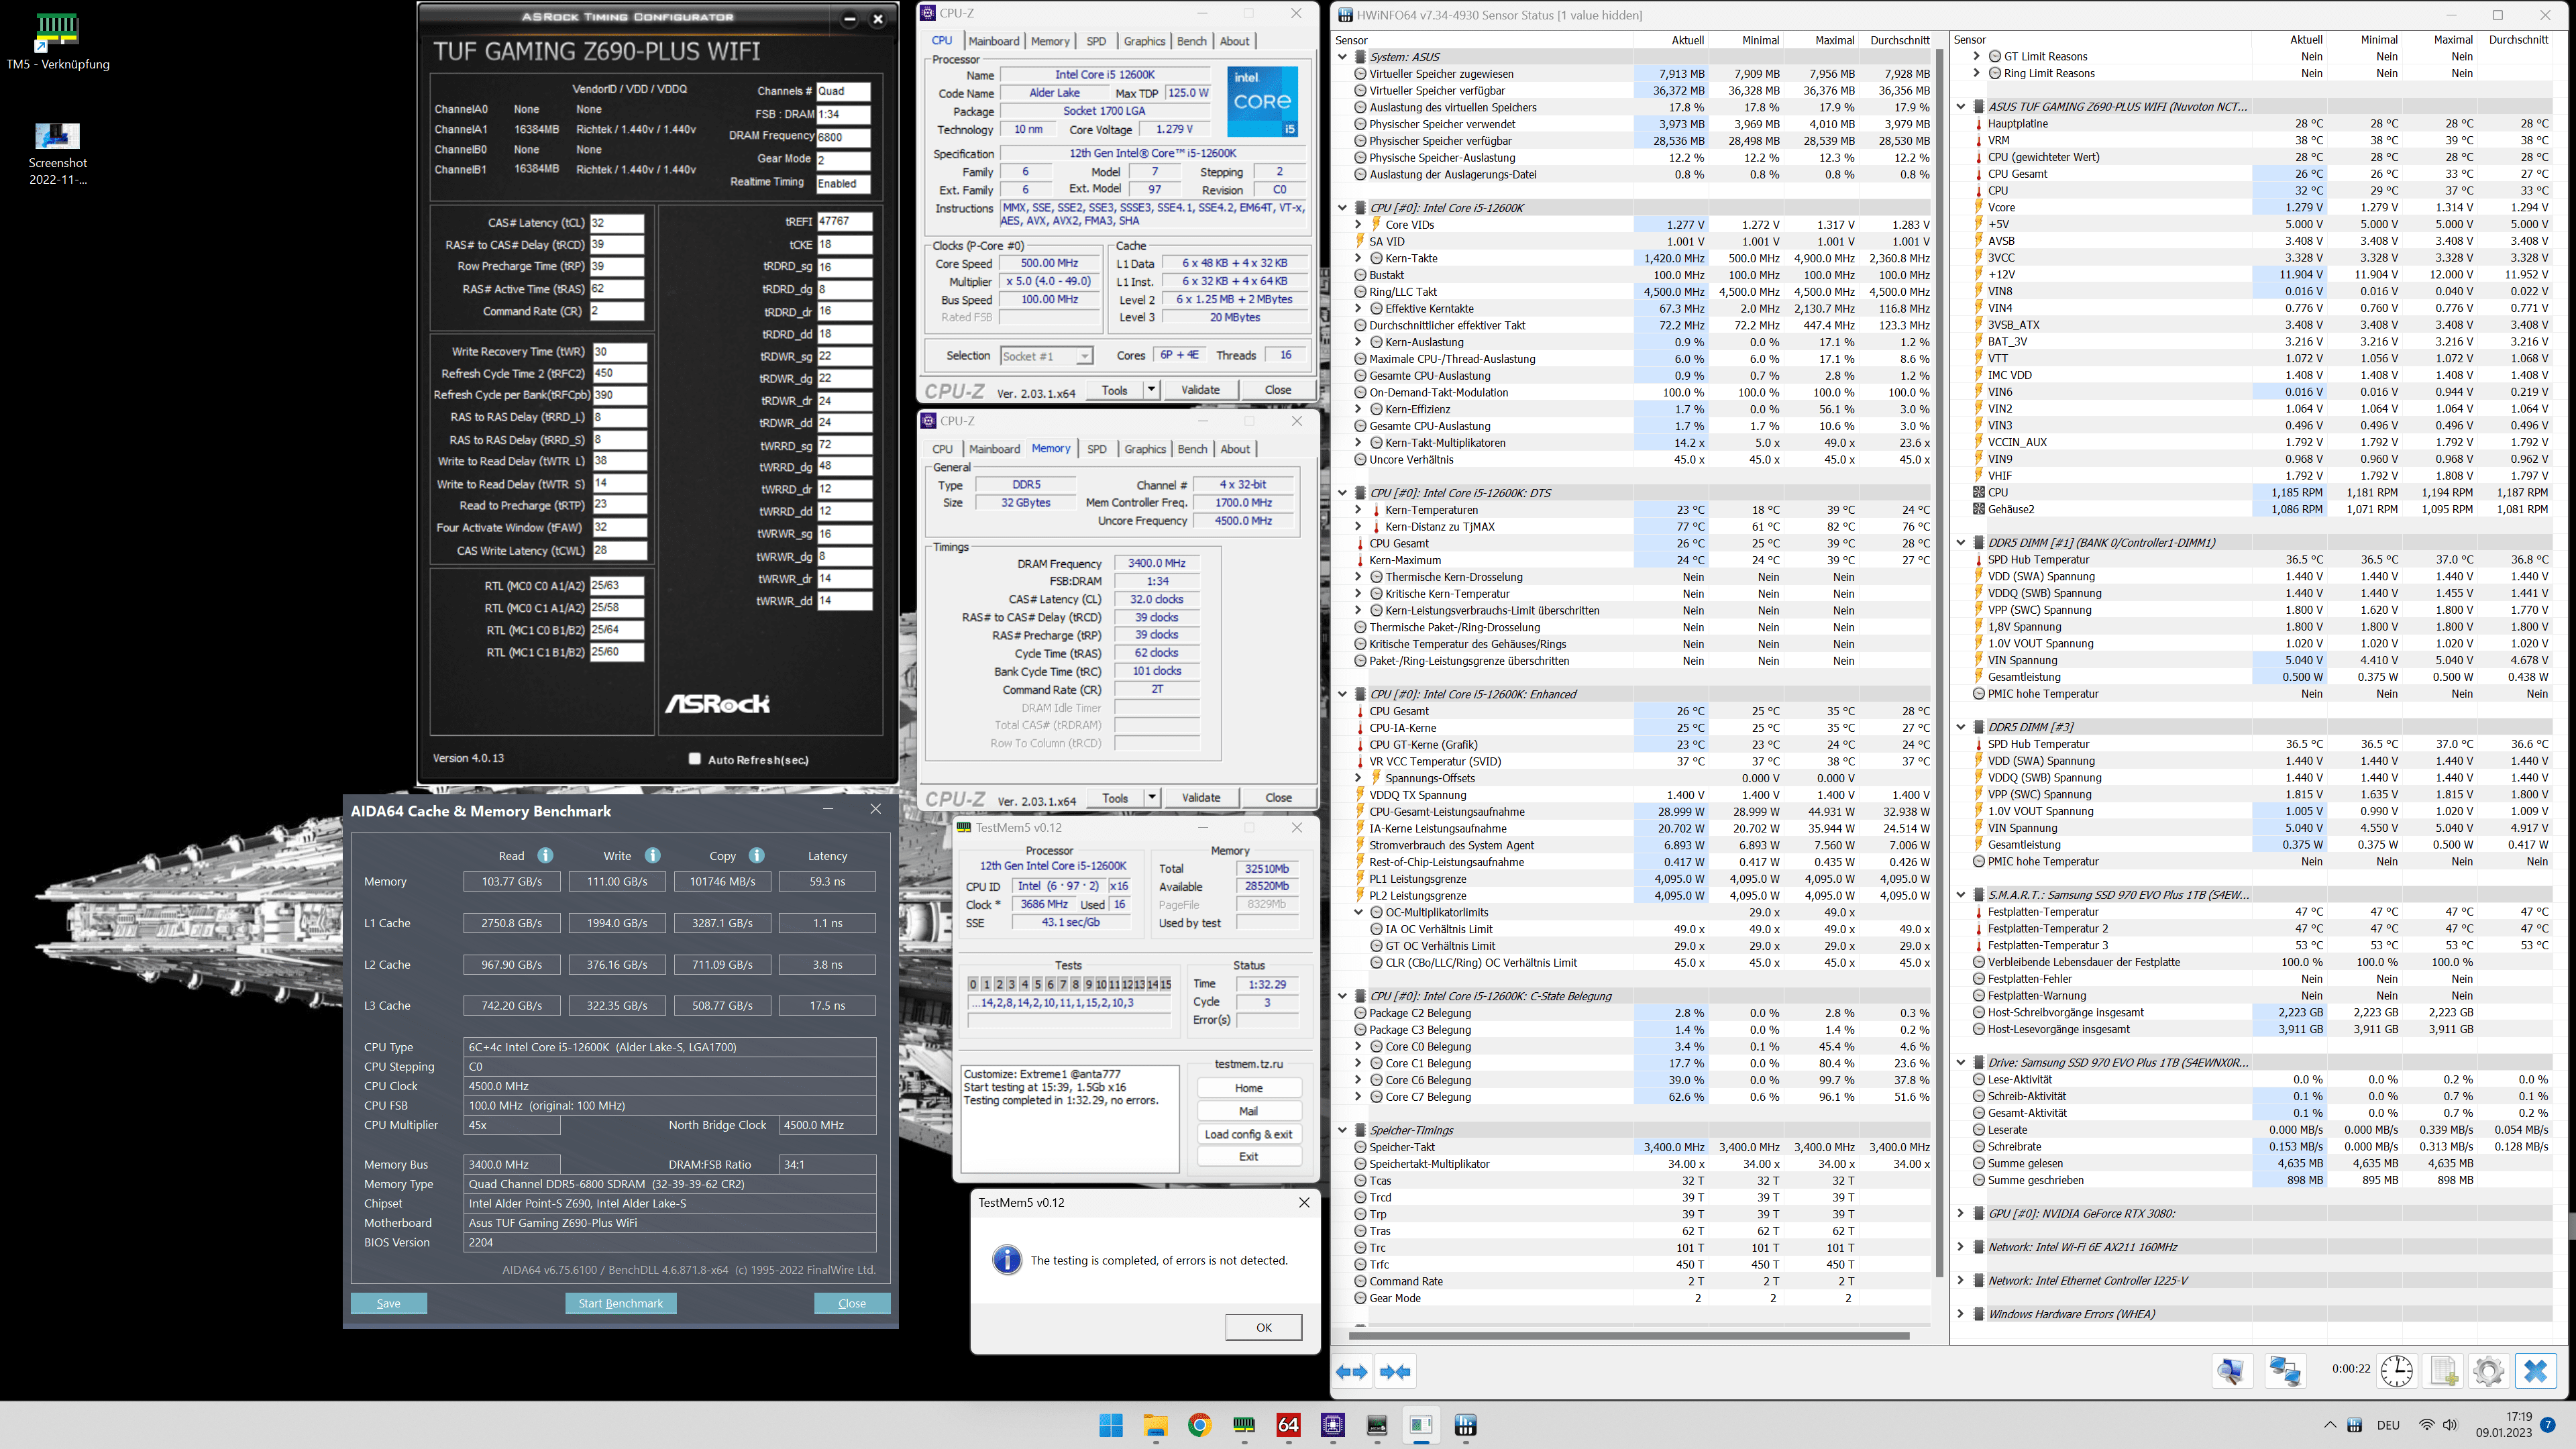The height and width of the screenshot is (1449, 2576).
Task: Click AIDA64 Copy info icon
Action: [757, 855]
